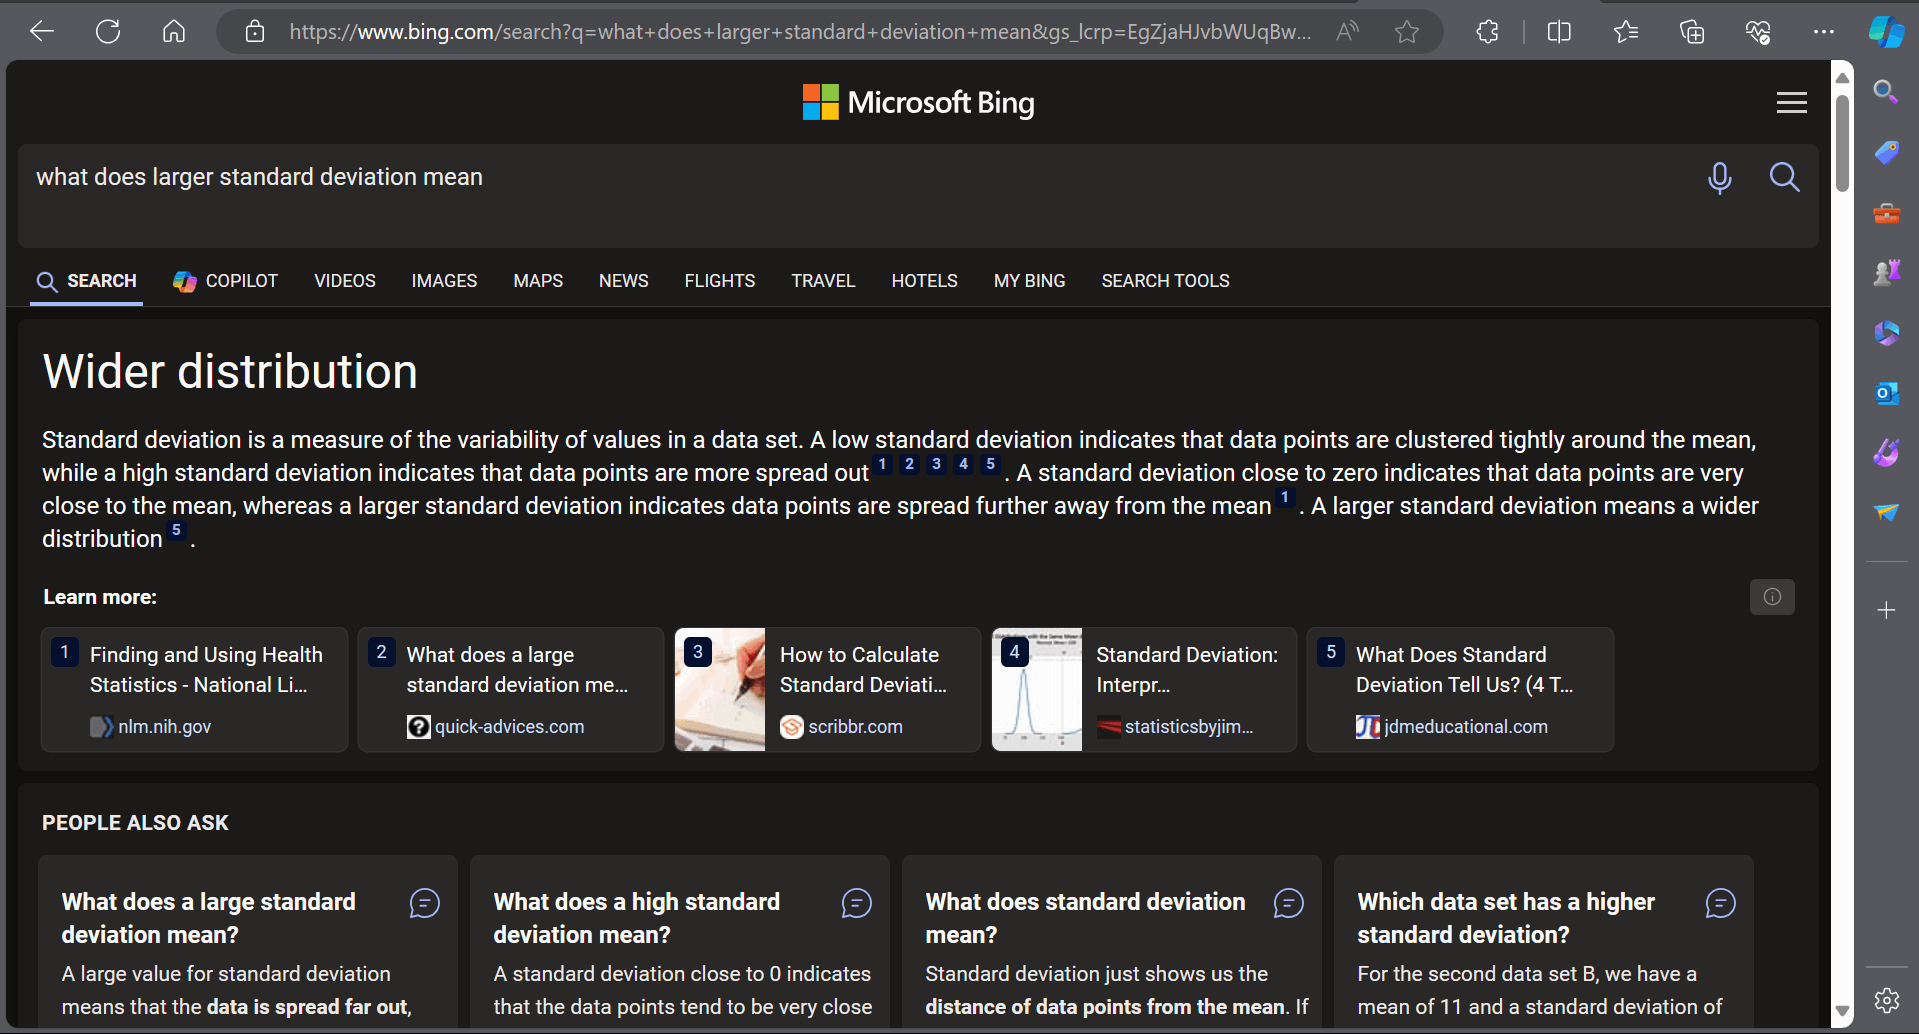The height and width of the screenshot is (1034, 1919).
Task: Open Edge Tools from the sidebar
Action: pos(1886,213)
